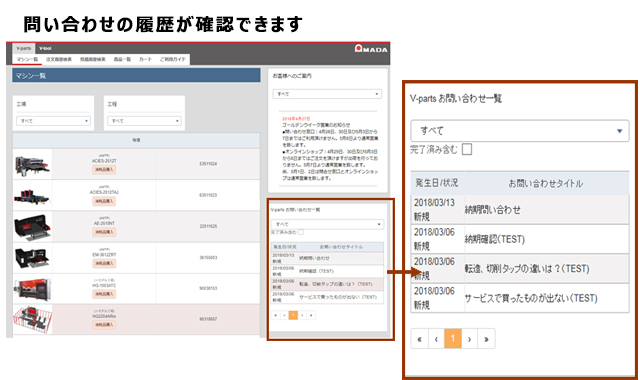Screen dimensions: 640x380
Task: Click consumables purchase button under EM-3612ZRT
Action: (x=104, y=263)
